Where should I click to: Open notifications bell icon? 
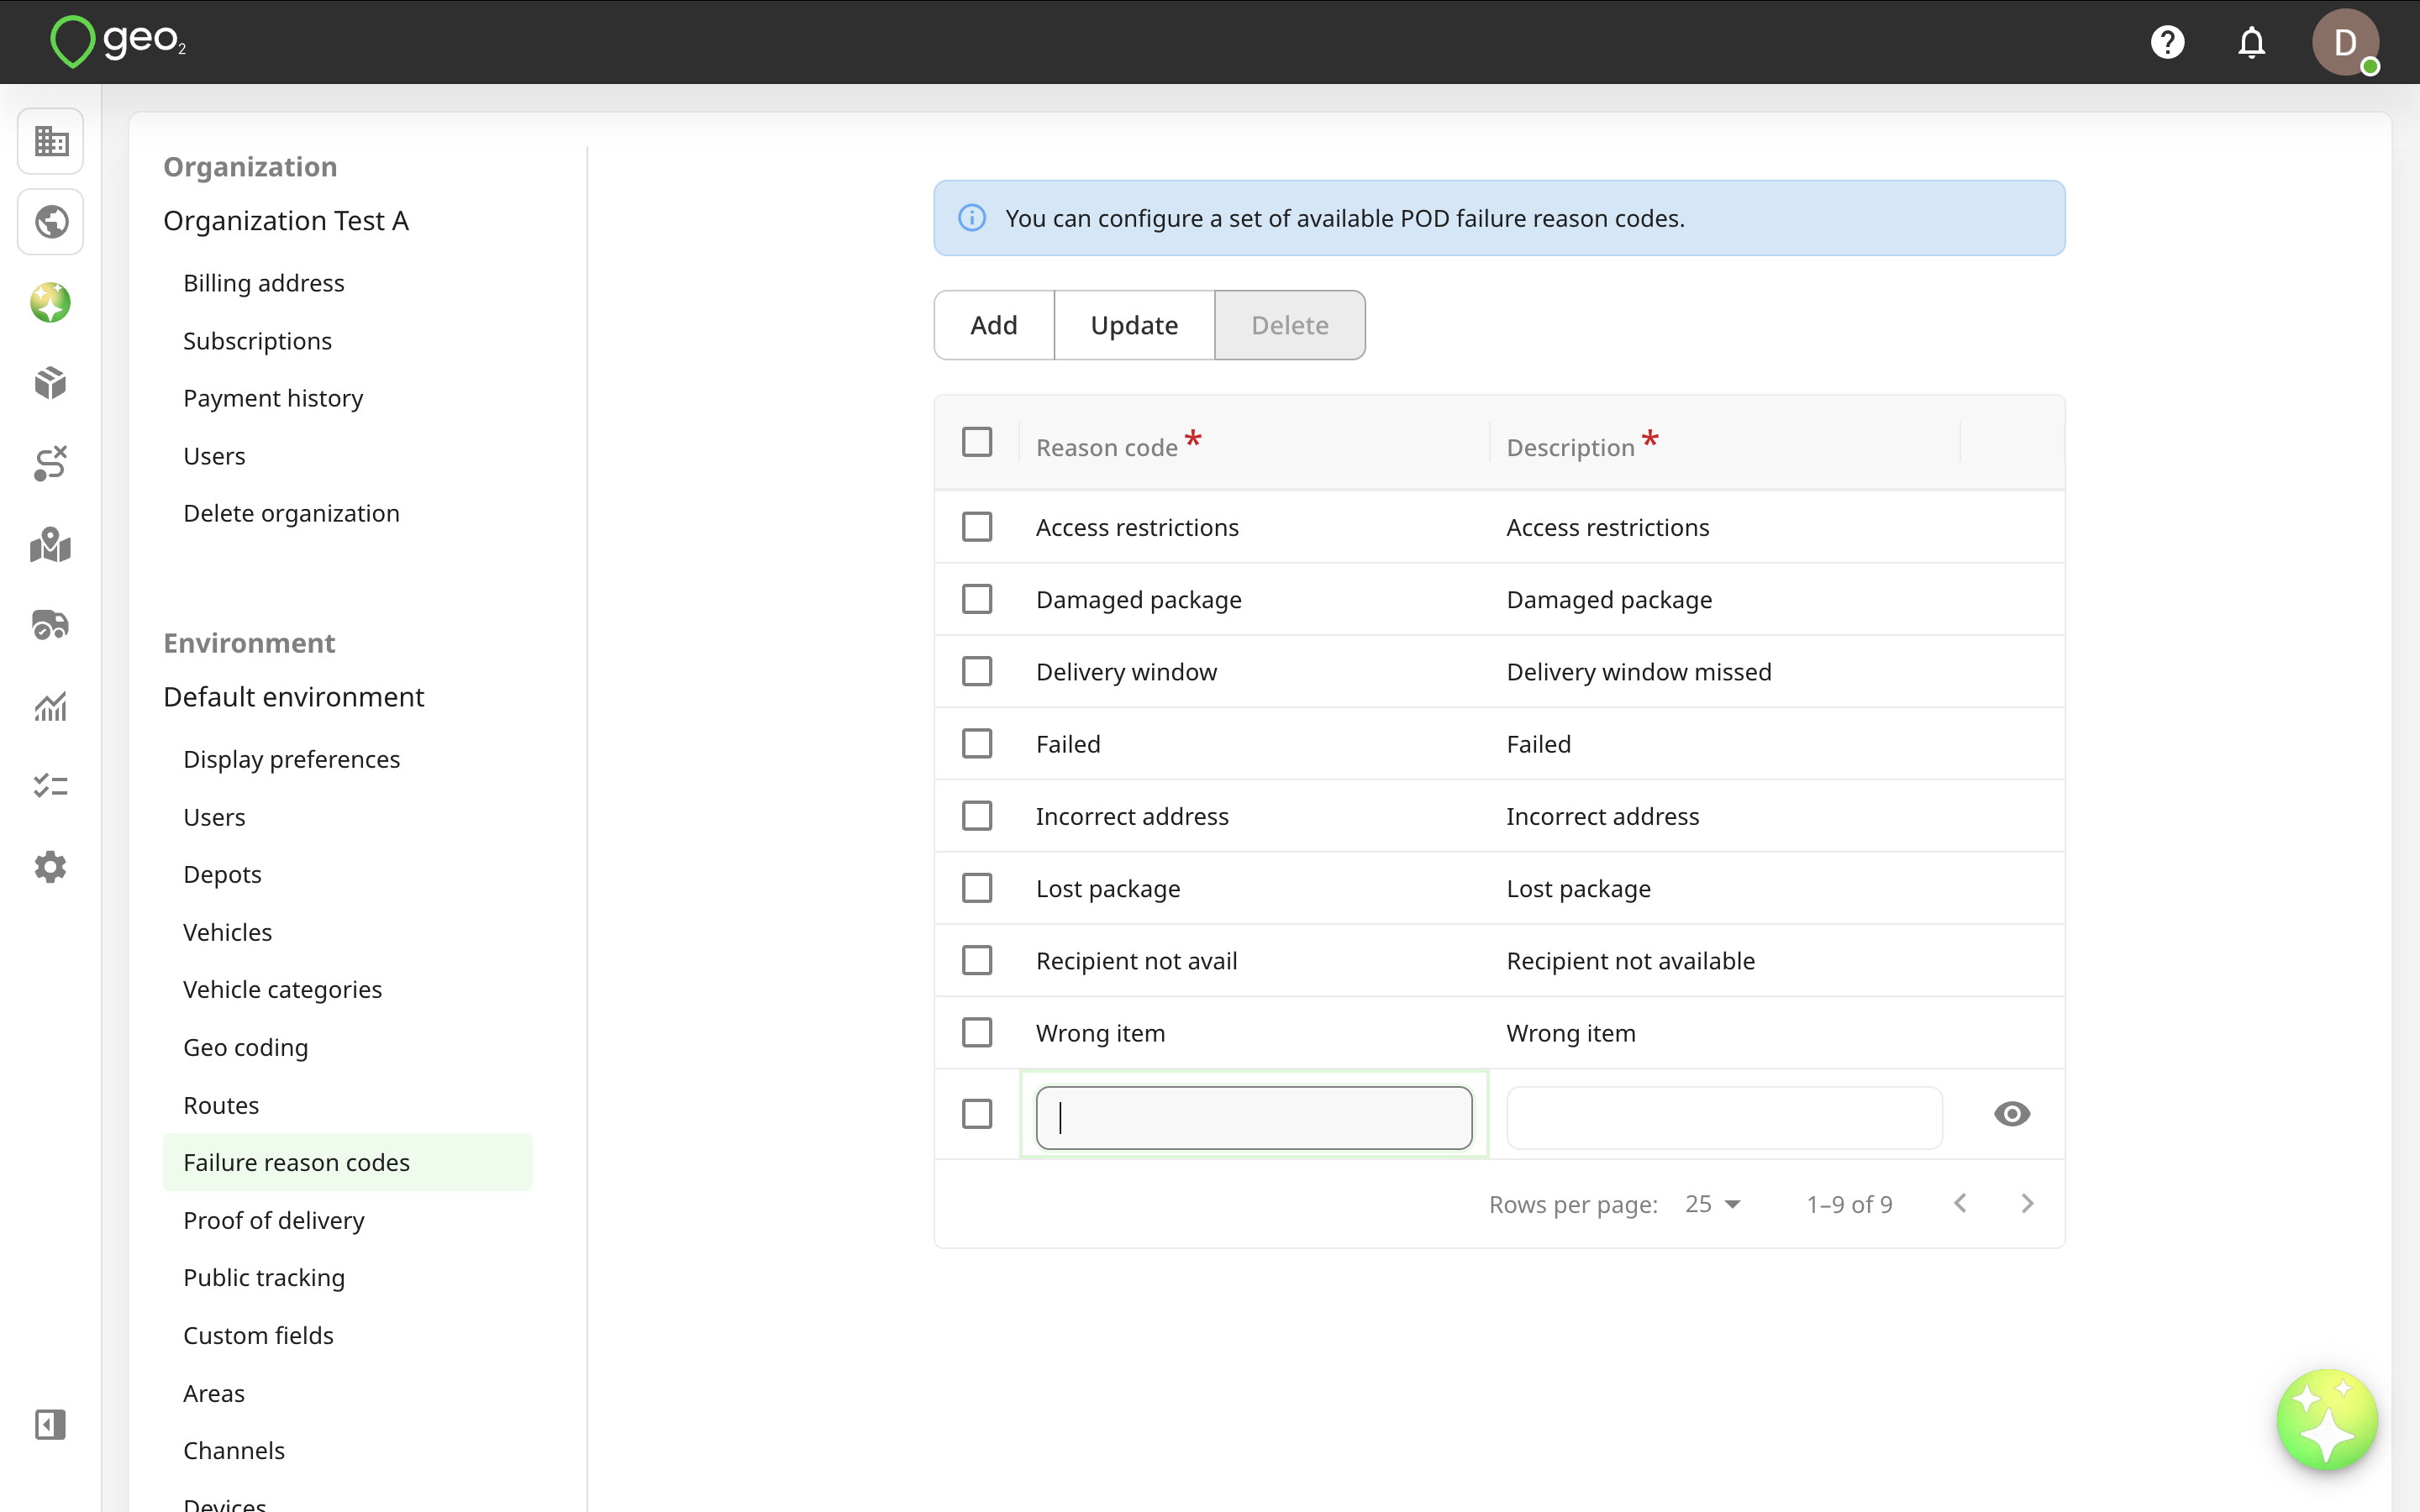click(2251, 42)
